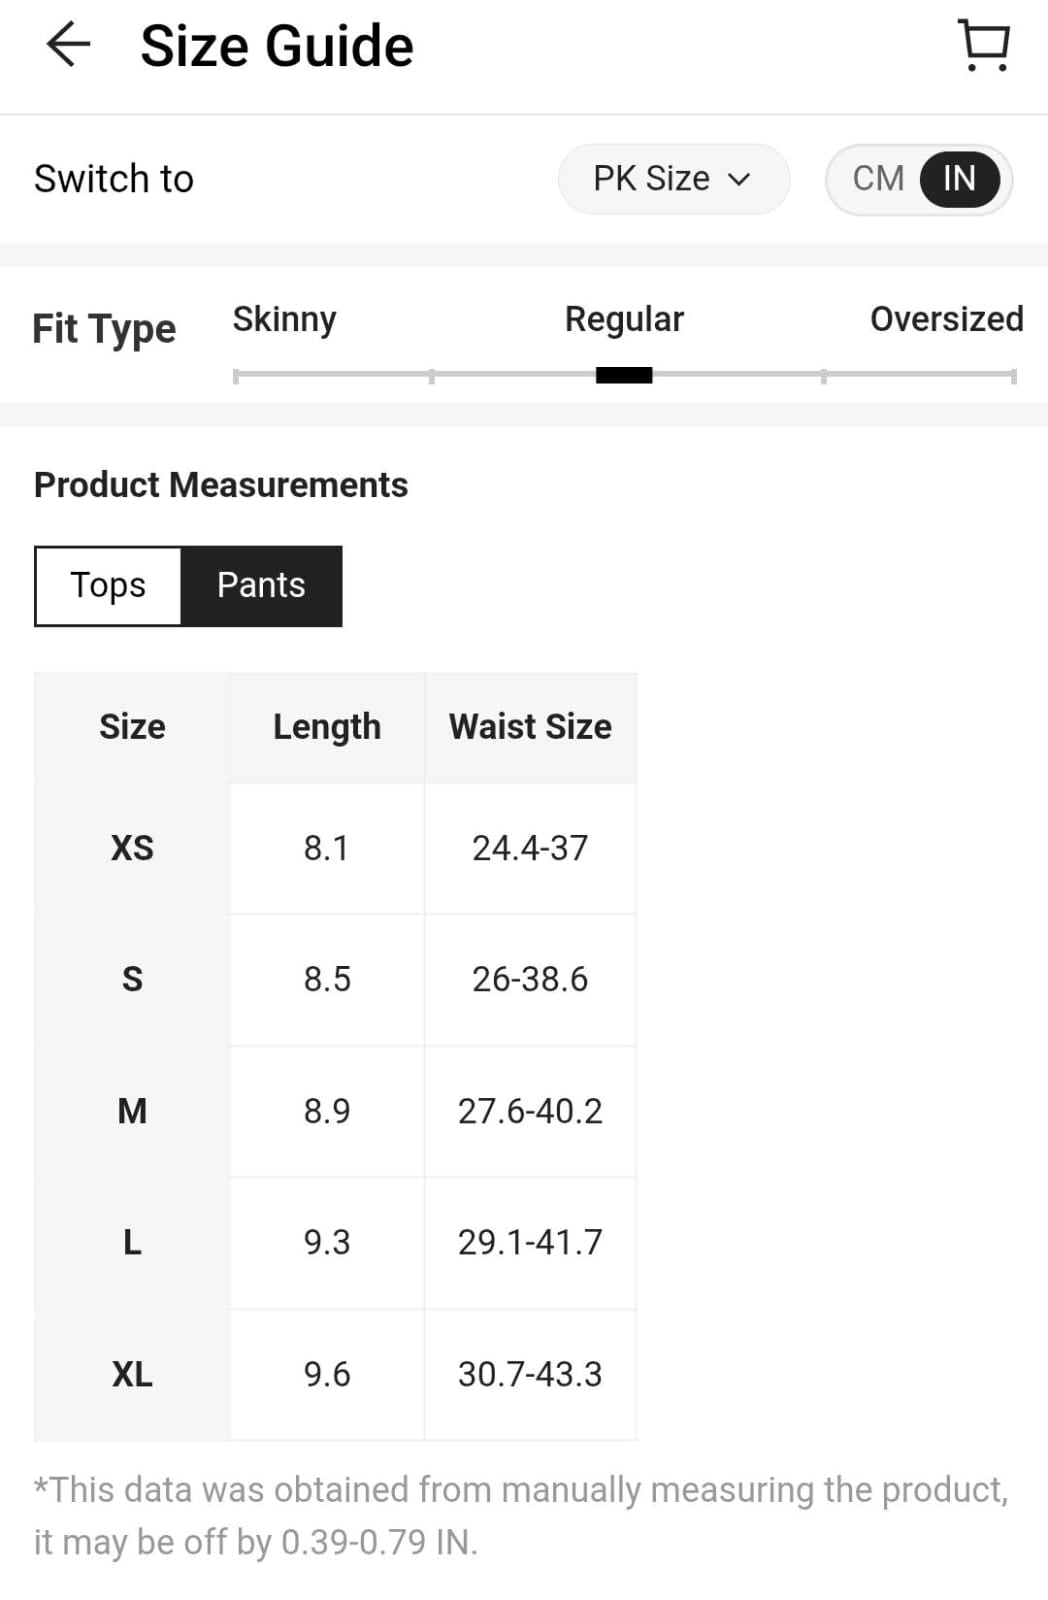Go back using the arrow icon
This screenshot has width=1048, height=1600.
point(68,46)
